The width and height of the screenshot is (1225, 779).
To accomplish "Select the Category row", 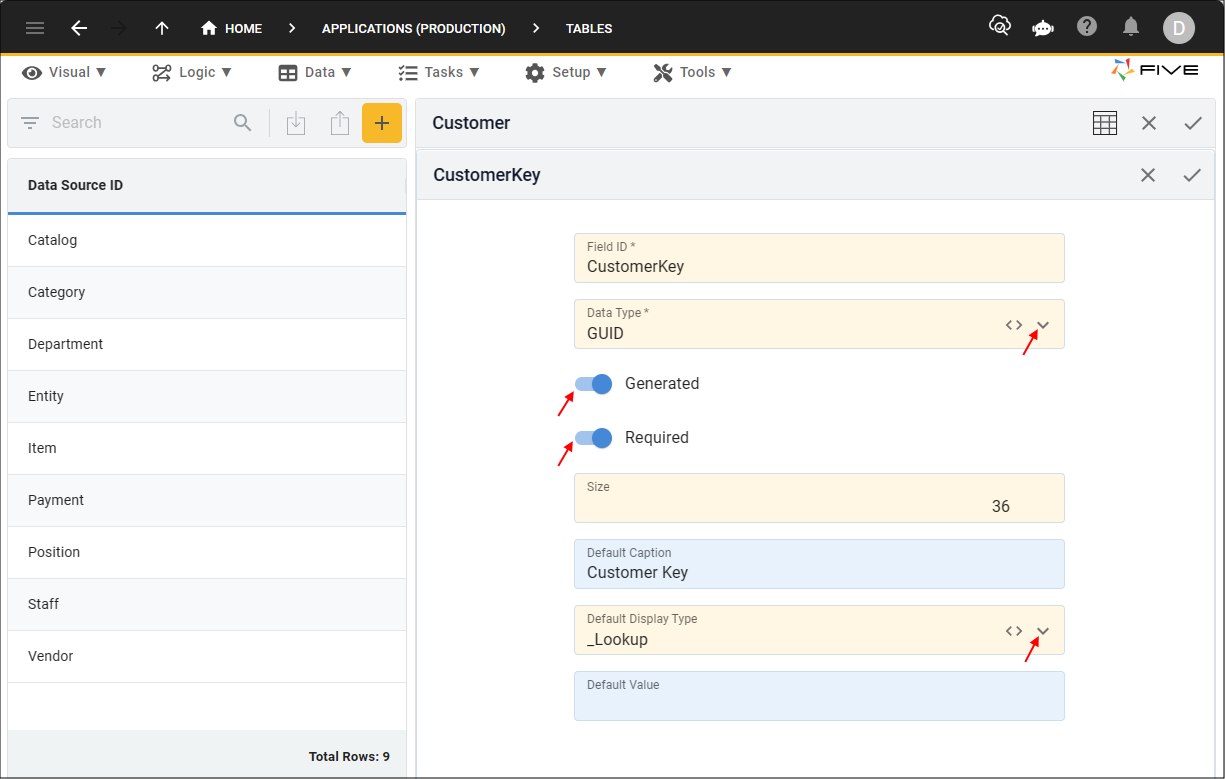I will [207, 292].
